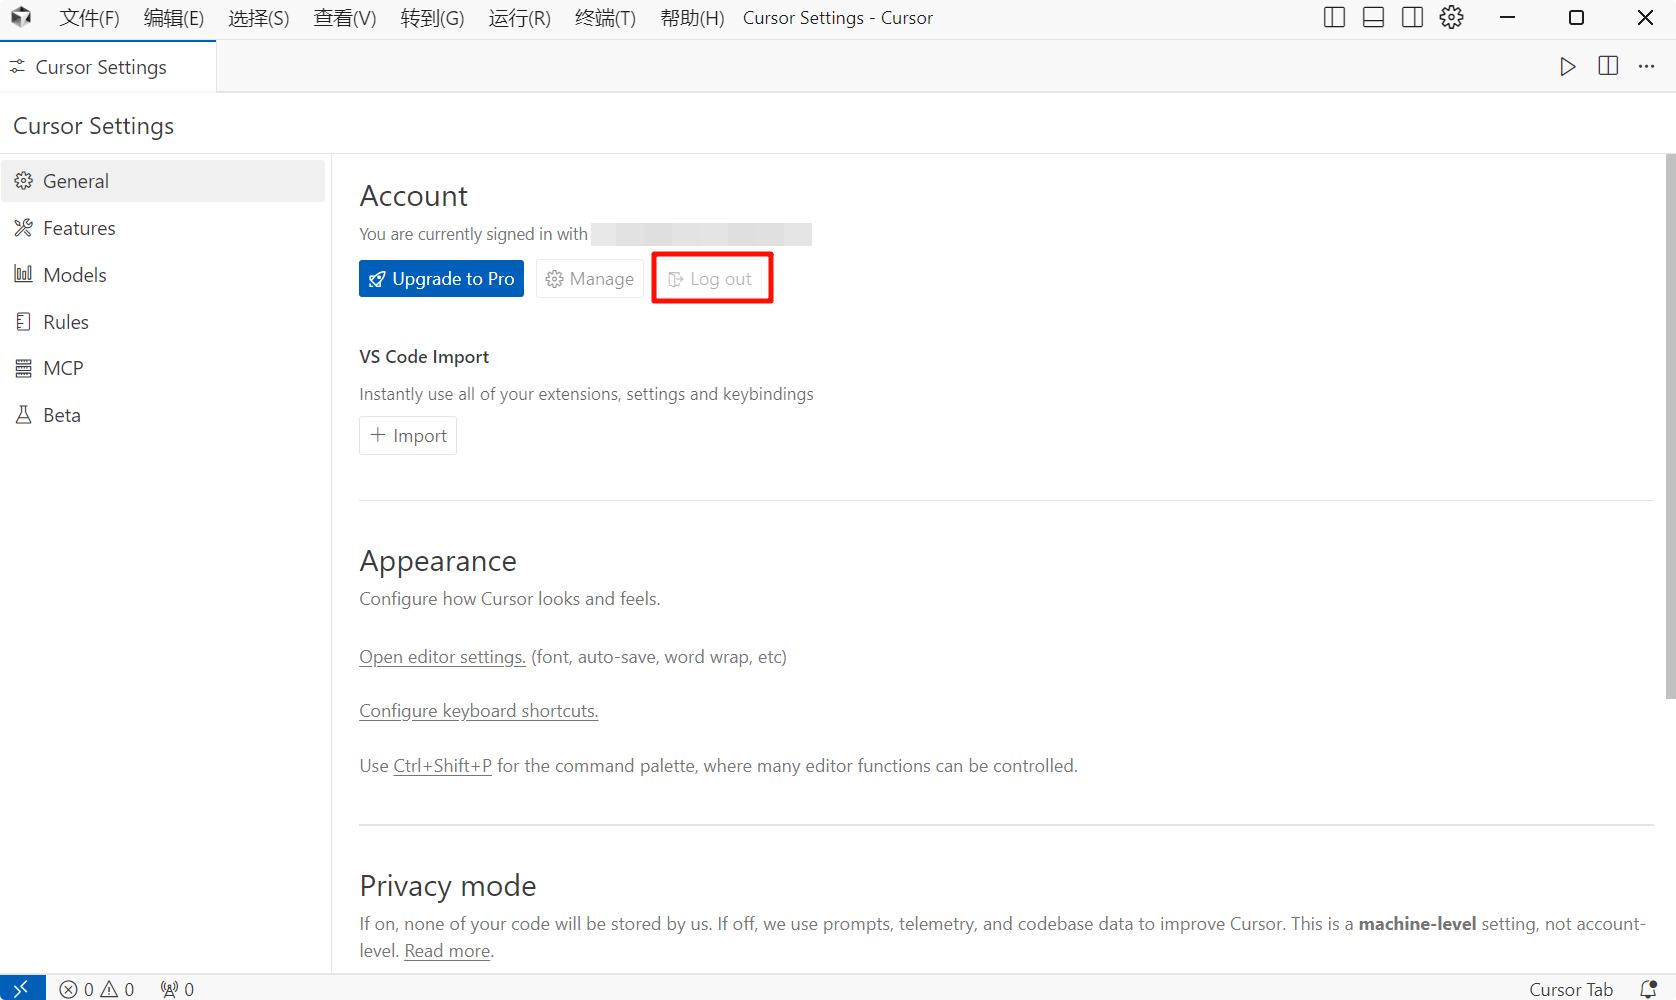Viewport: 1676px width, 1000px height.
Task: Open the 终端(T) menu
Action: point(606,18)
